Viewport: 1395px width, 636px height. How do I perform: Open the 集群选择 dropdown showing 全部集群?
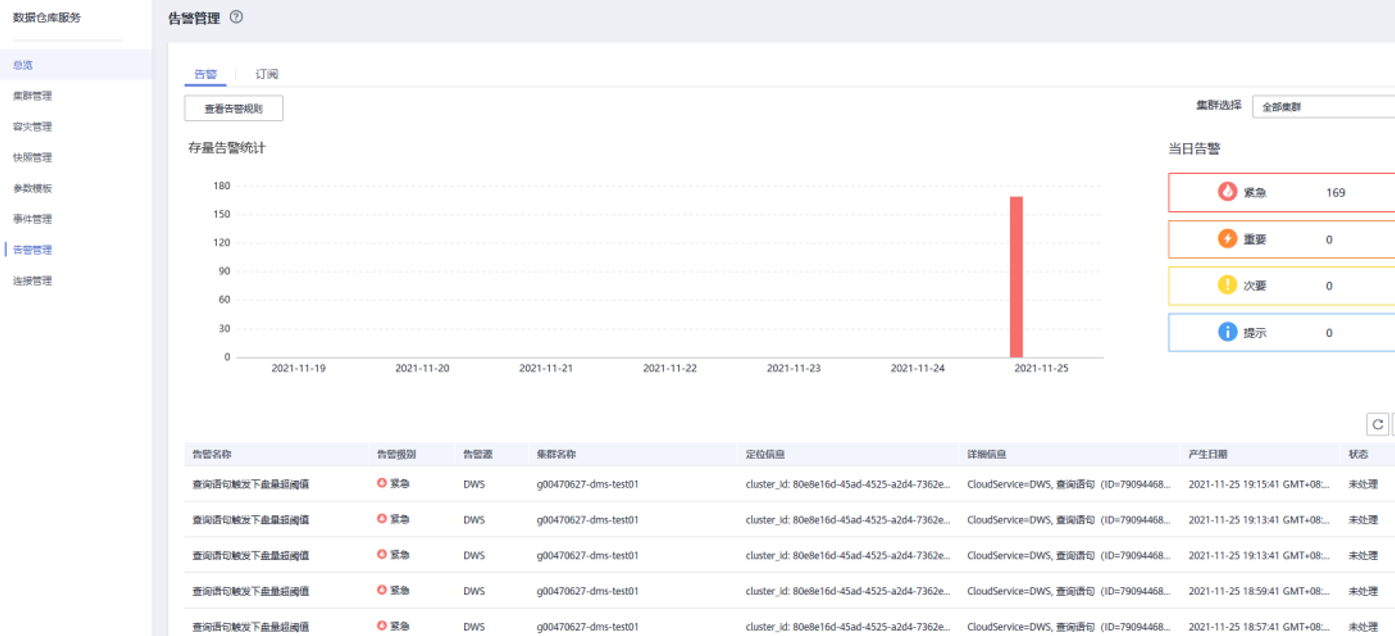[x=1323, y=106]
